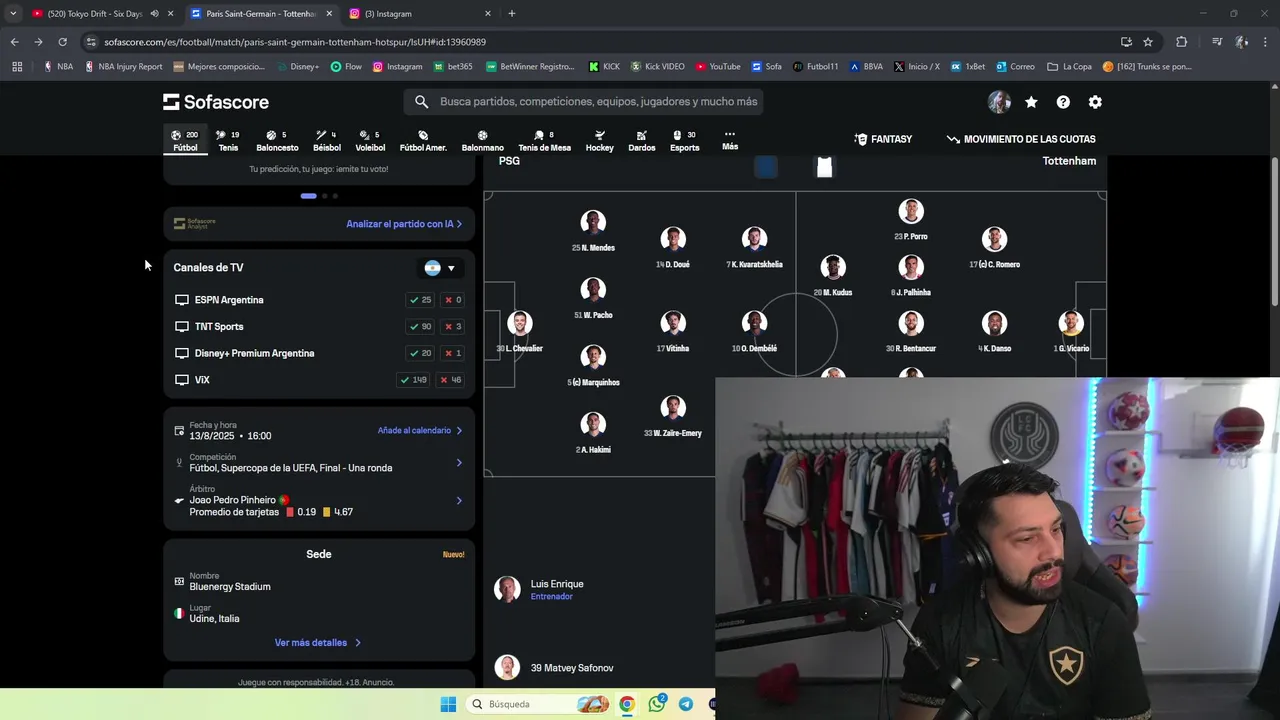Upvote ESPN Argentina channel (25)
This screenshot has height=720, width=1280.
pos(420,300)
